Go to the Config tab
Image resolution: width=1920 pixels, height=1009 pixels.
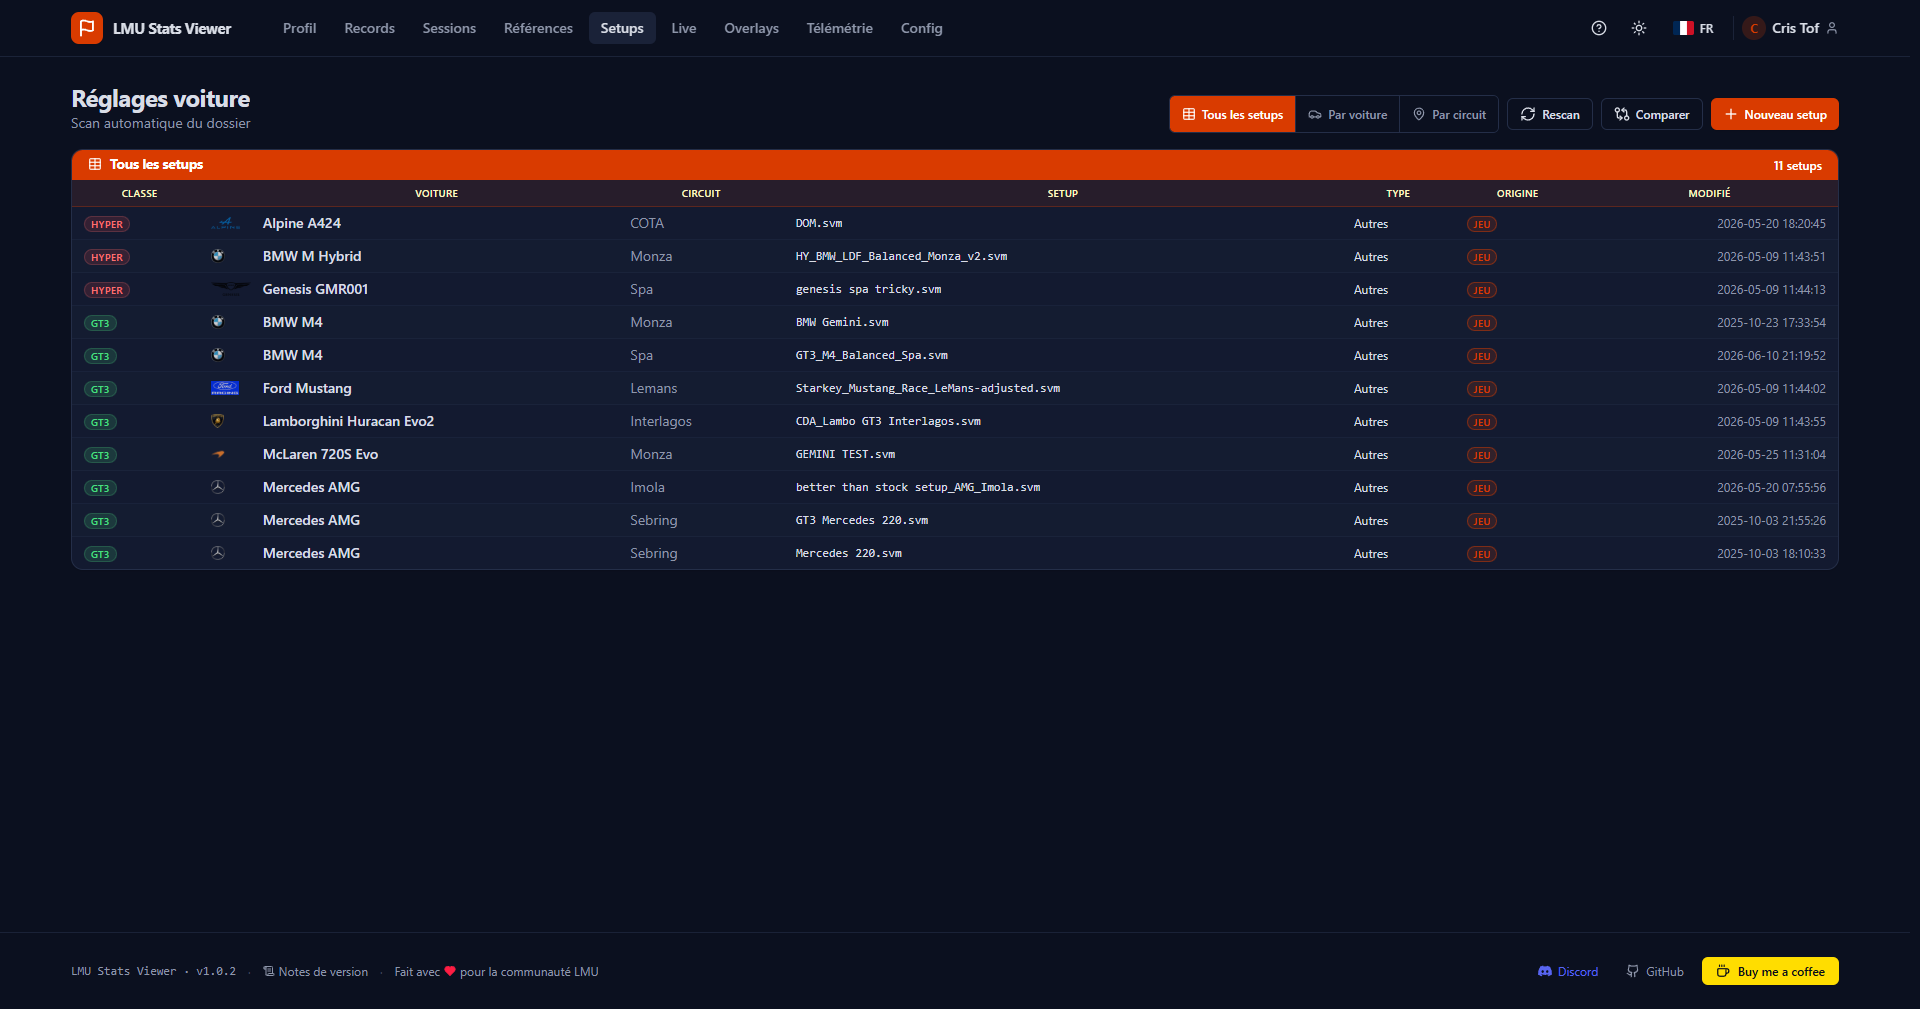[921, 28]
